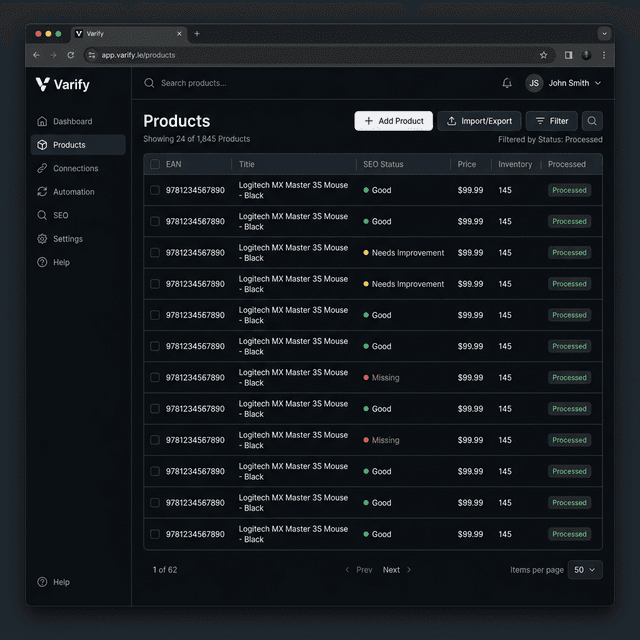Navigate to SEO section
This screenshot has height=640, width=640.
coord(53,215)
